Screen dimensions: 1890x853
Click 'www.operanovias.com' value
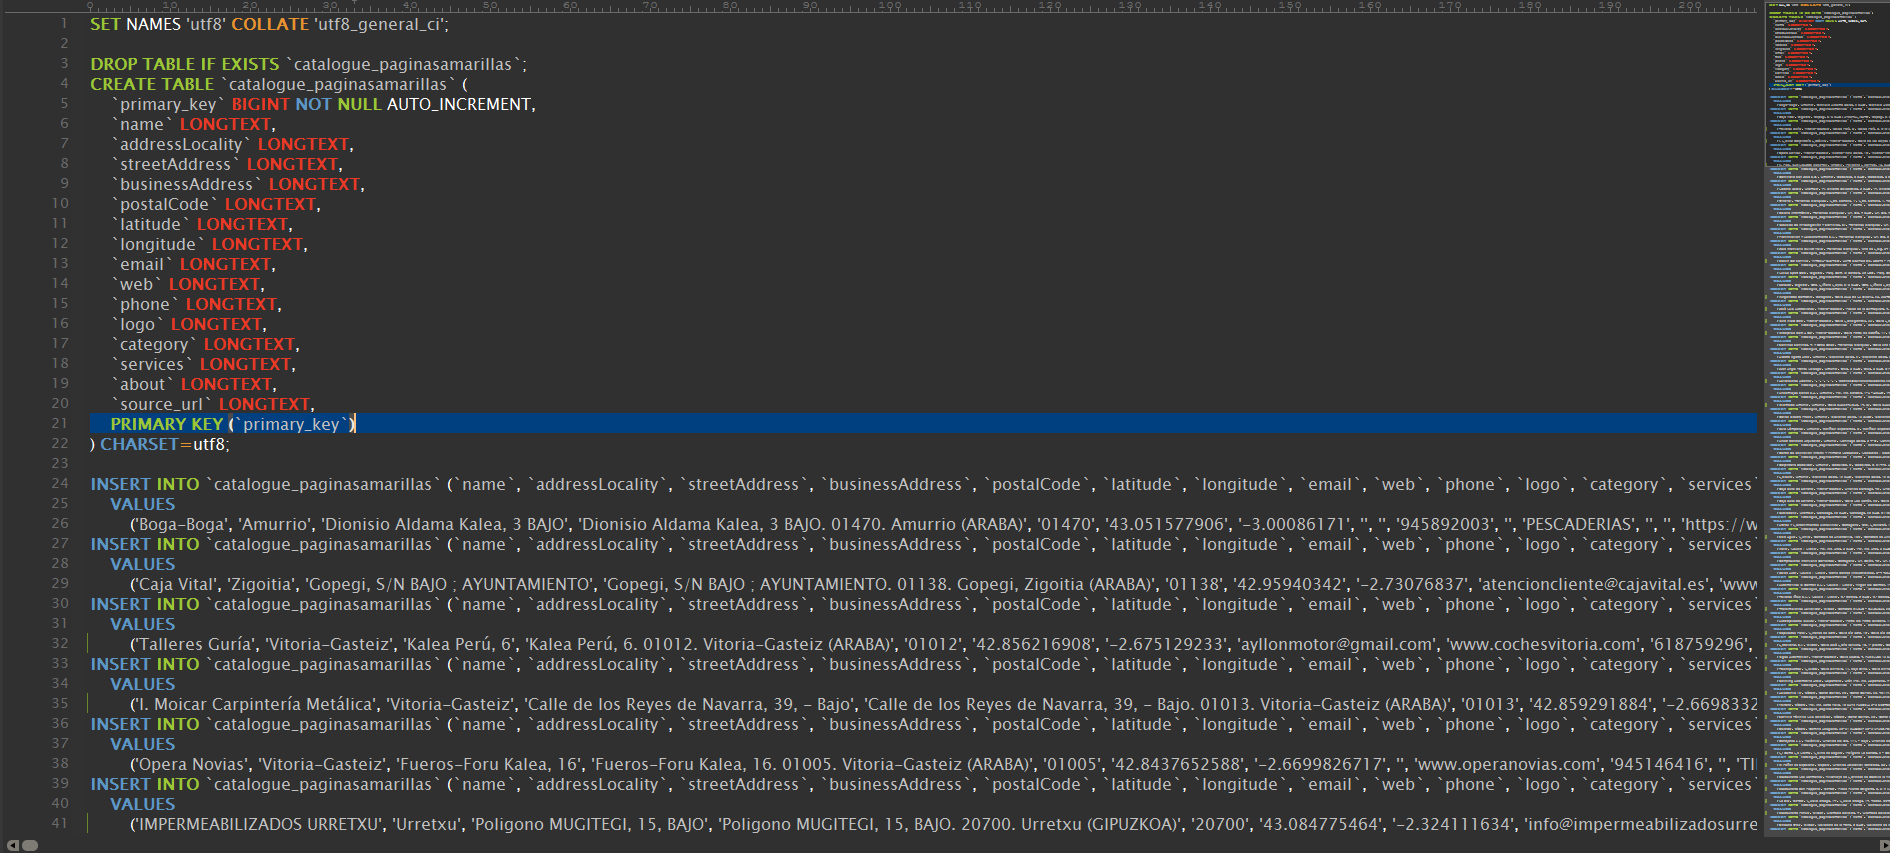pos(1505,764)
